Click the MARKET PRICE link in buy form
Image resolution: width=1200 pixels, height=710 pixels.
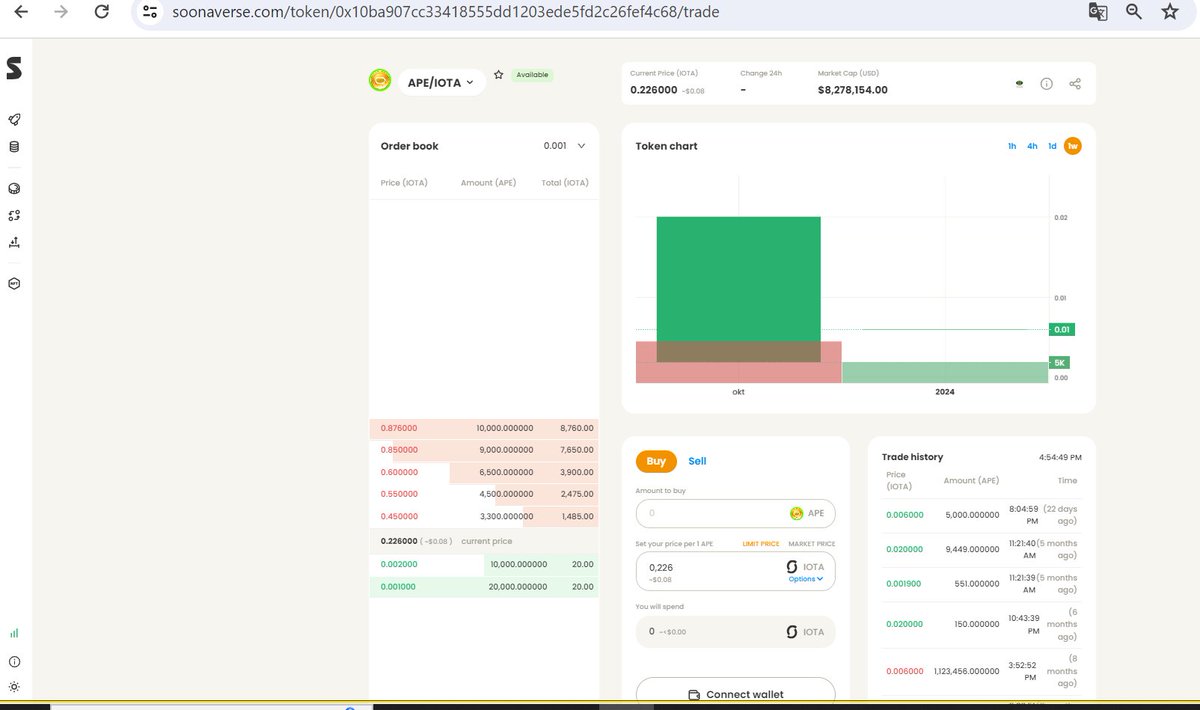pos(810,543)
